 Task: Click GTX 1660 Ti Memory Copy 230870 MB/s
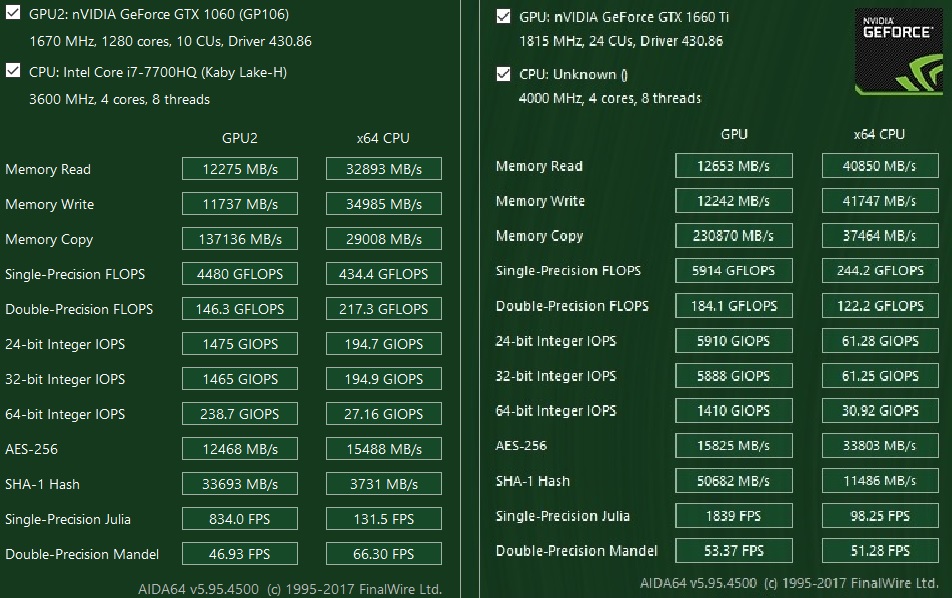pyautogui.click(x=734, y=236)
